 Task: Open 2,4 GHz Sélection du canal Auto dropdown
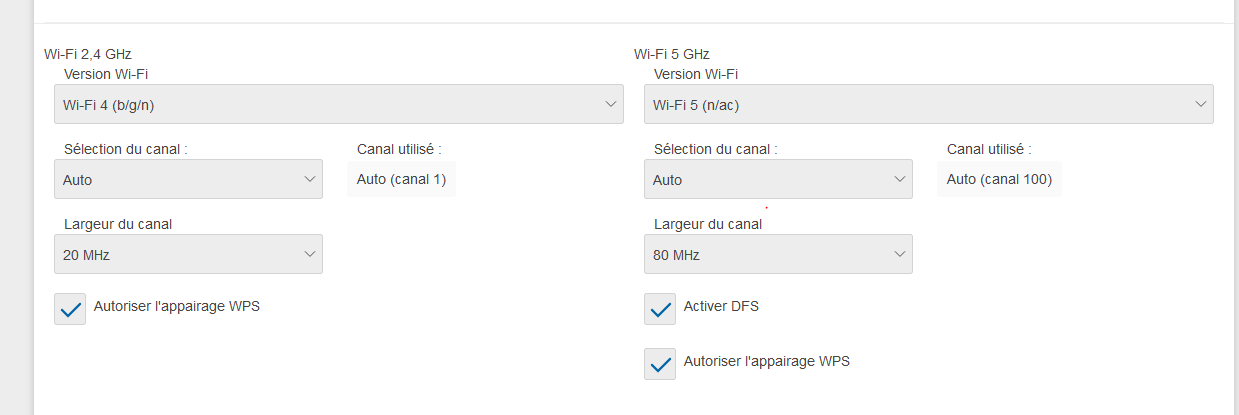(188, 179)
